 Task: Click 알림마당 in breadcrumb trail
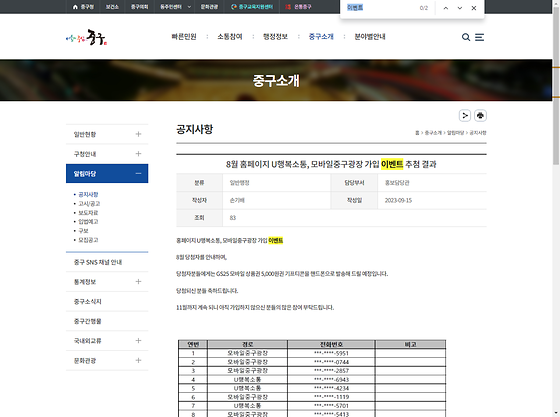coord(455,133)
